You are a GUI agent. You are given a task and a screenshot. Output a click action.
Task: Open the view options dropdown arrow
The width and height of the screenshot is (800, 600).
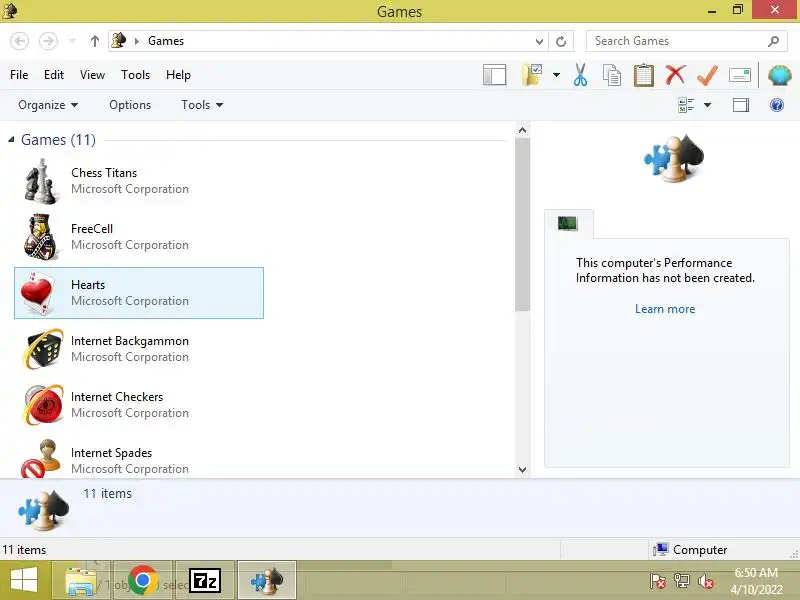click(x=707, y=105)
